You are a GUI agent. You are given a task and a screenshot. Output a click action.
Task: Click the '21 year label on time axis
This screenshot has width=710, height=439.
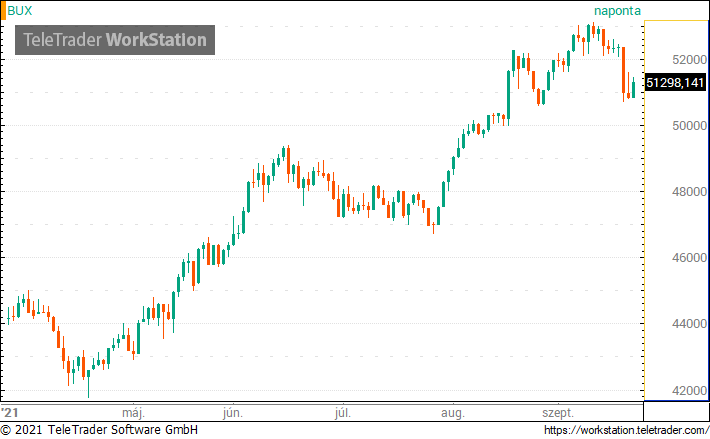click(x=10, y=412)
